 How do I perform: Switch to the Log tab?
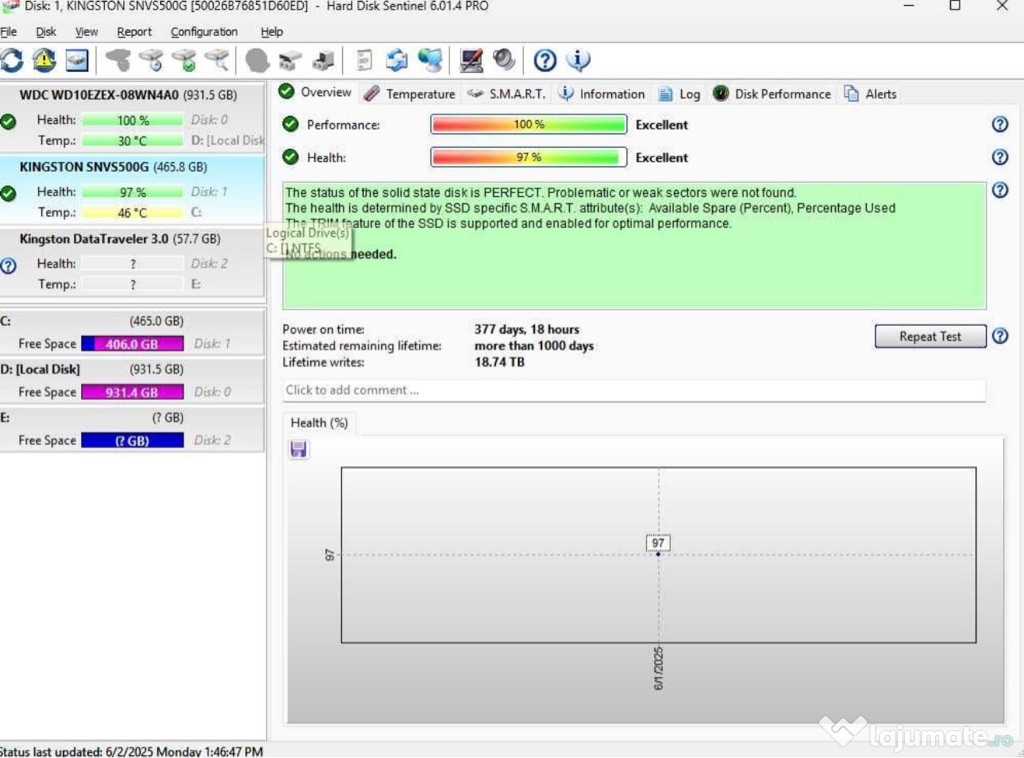click(x=679, y=94)
